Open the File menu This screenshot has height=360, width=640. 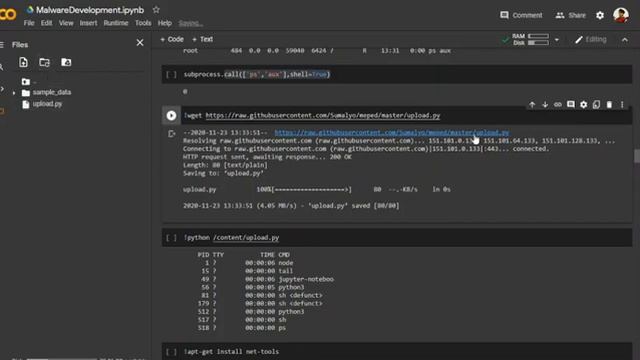tap(29, 23)
